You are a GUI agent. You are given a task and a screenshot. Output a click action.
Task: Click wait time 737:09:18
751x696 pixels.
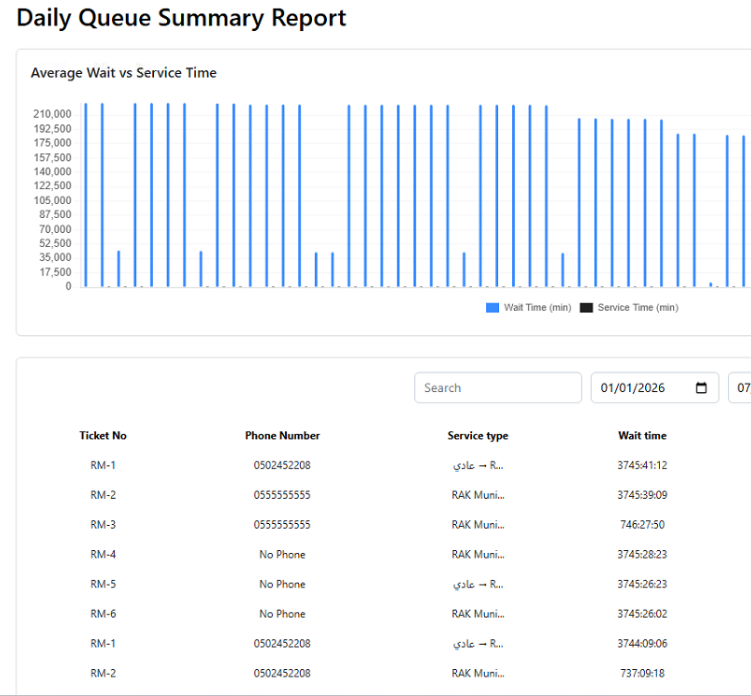[642, 673]
